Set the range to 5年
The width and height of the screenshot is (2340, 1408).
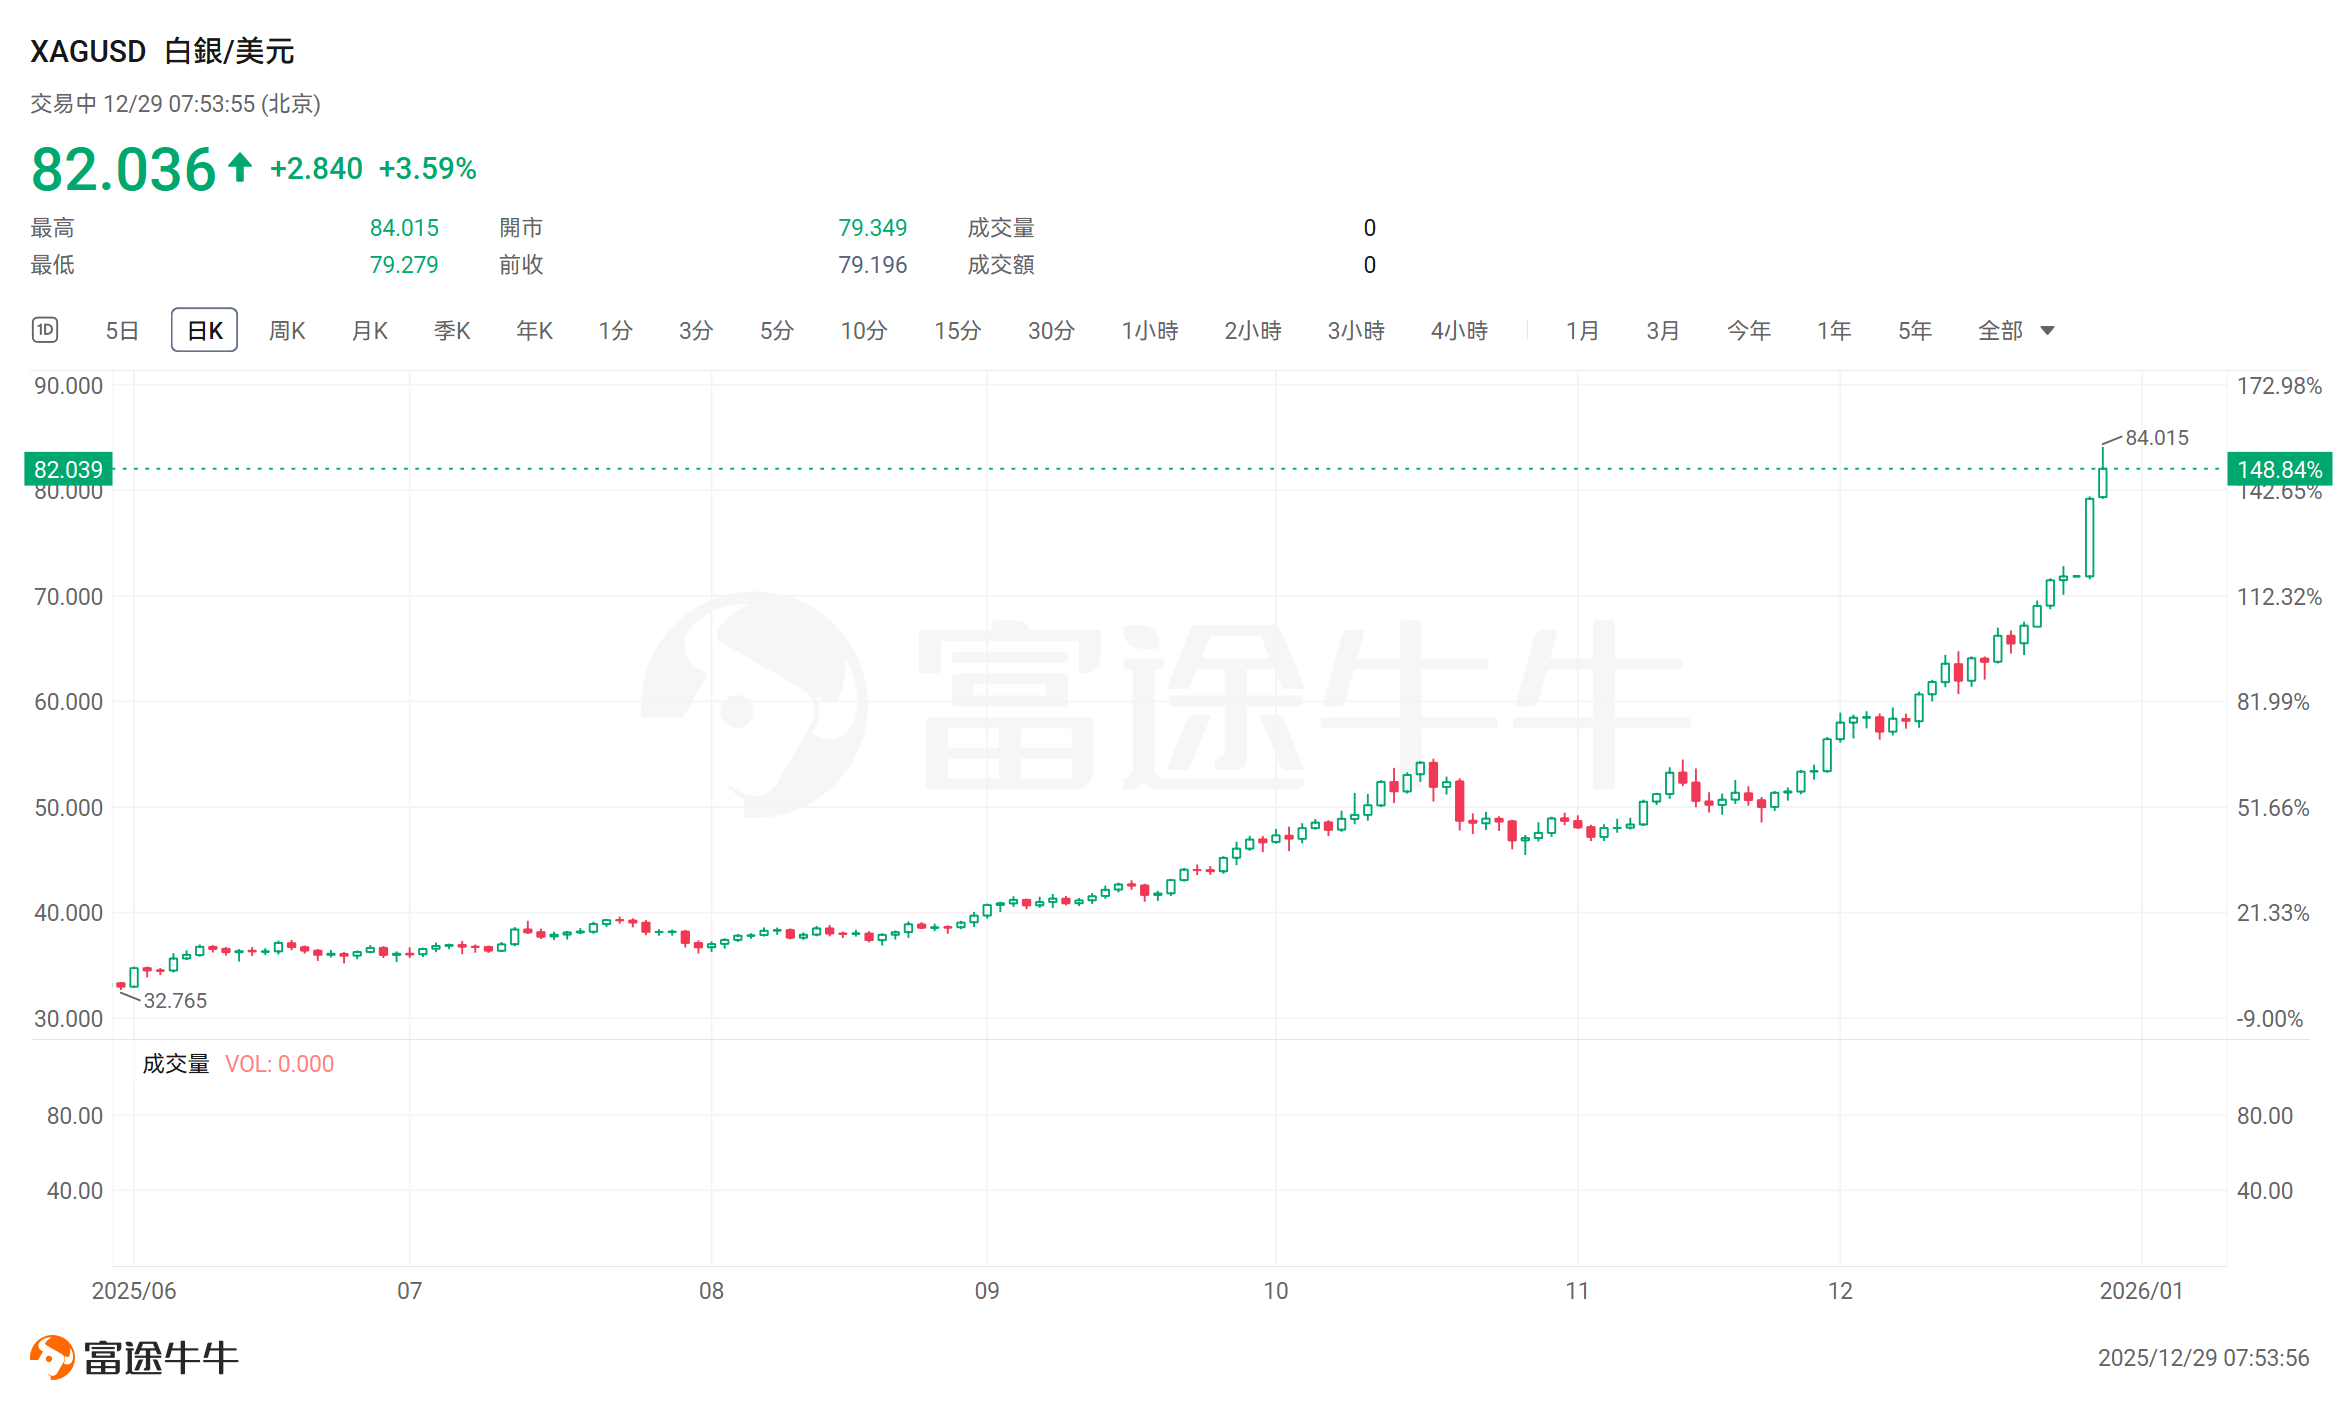coord(1914,330)
